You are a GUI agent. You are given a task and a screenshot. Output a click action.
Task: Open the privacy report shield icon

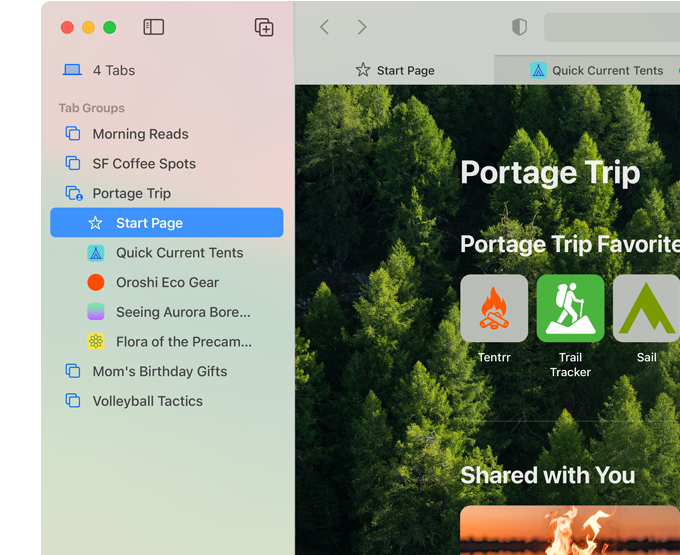519,27
